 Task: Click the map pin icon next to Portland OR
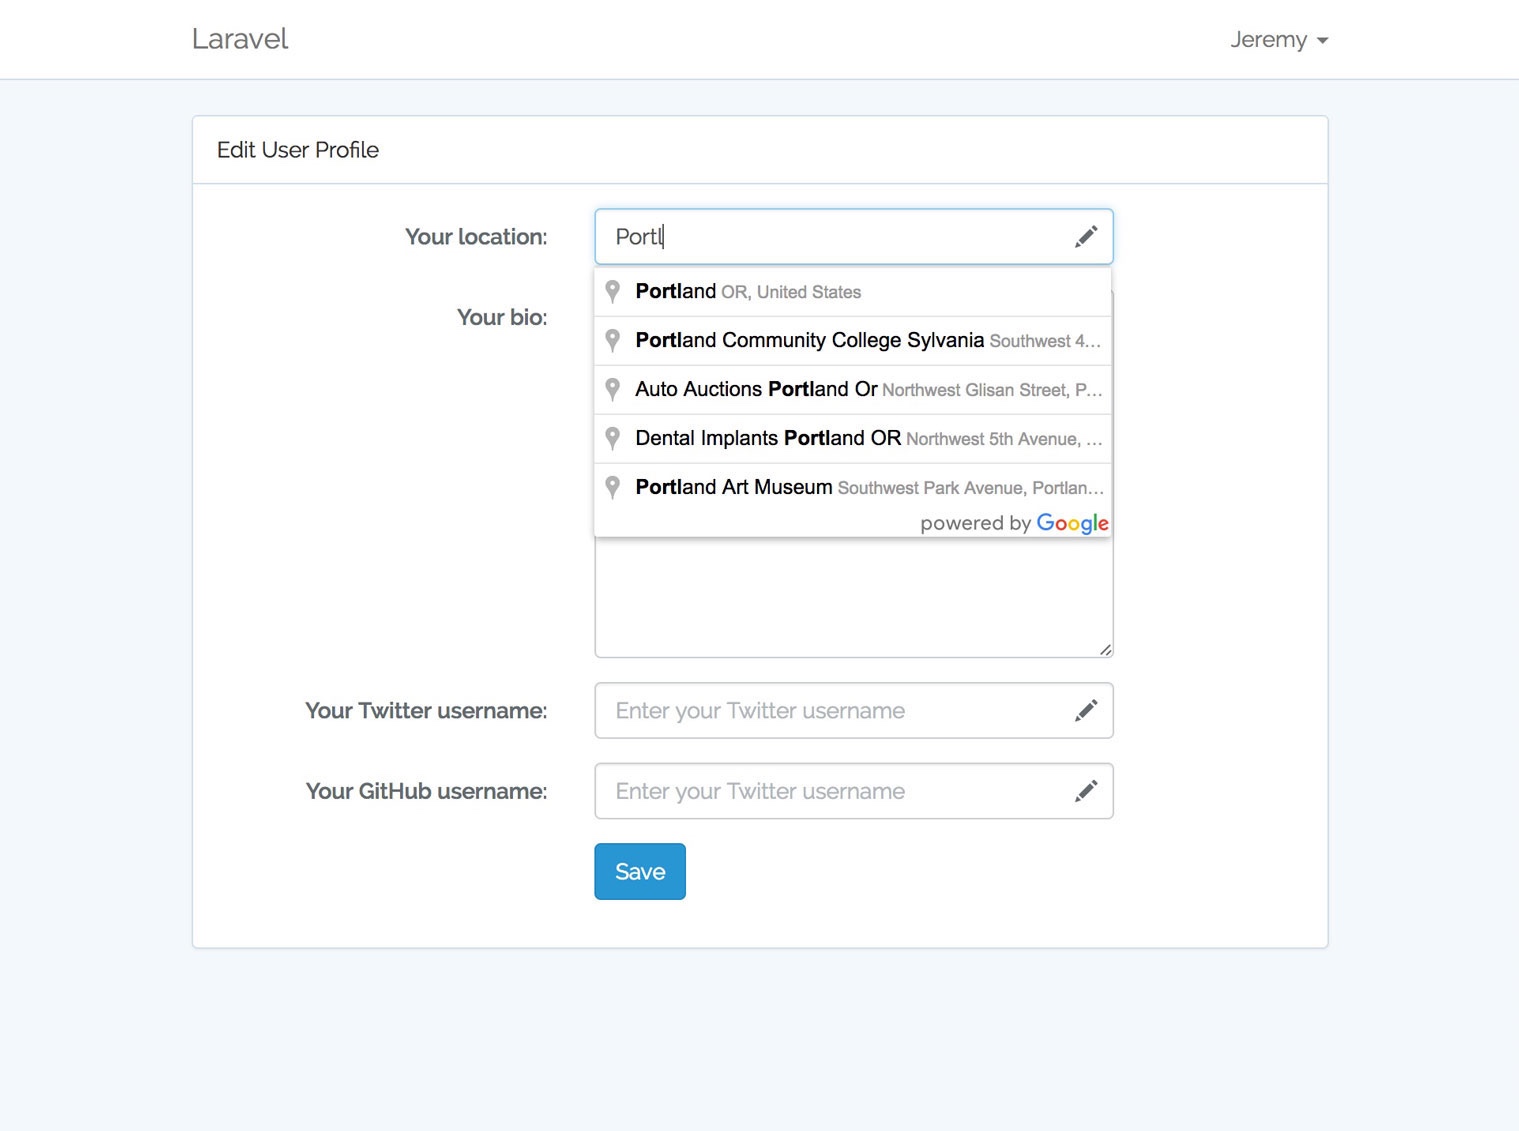click(612, 291)
